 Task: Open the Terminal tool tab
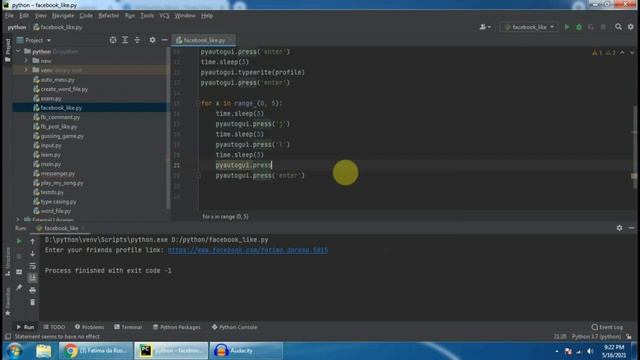128,327
